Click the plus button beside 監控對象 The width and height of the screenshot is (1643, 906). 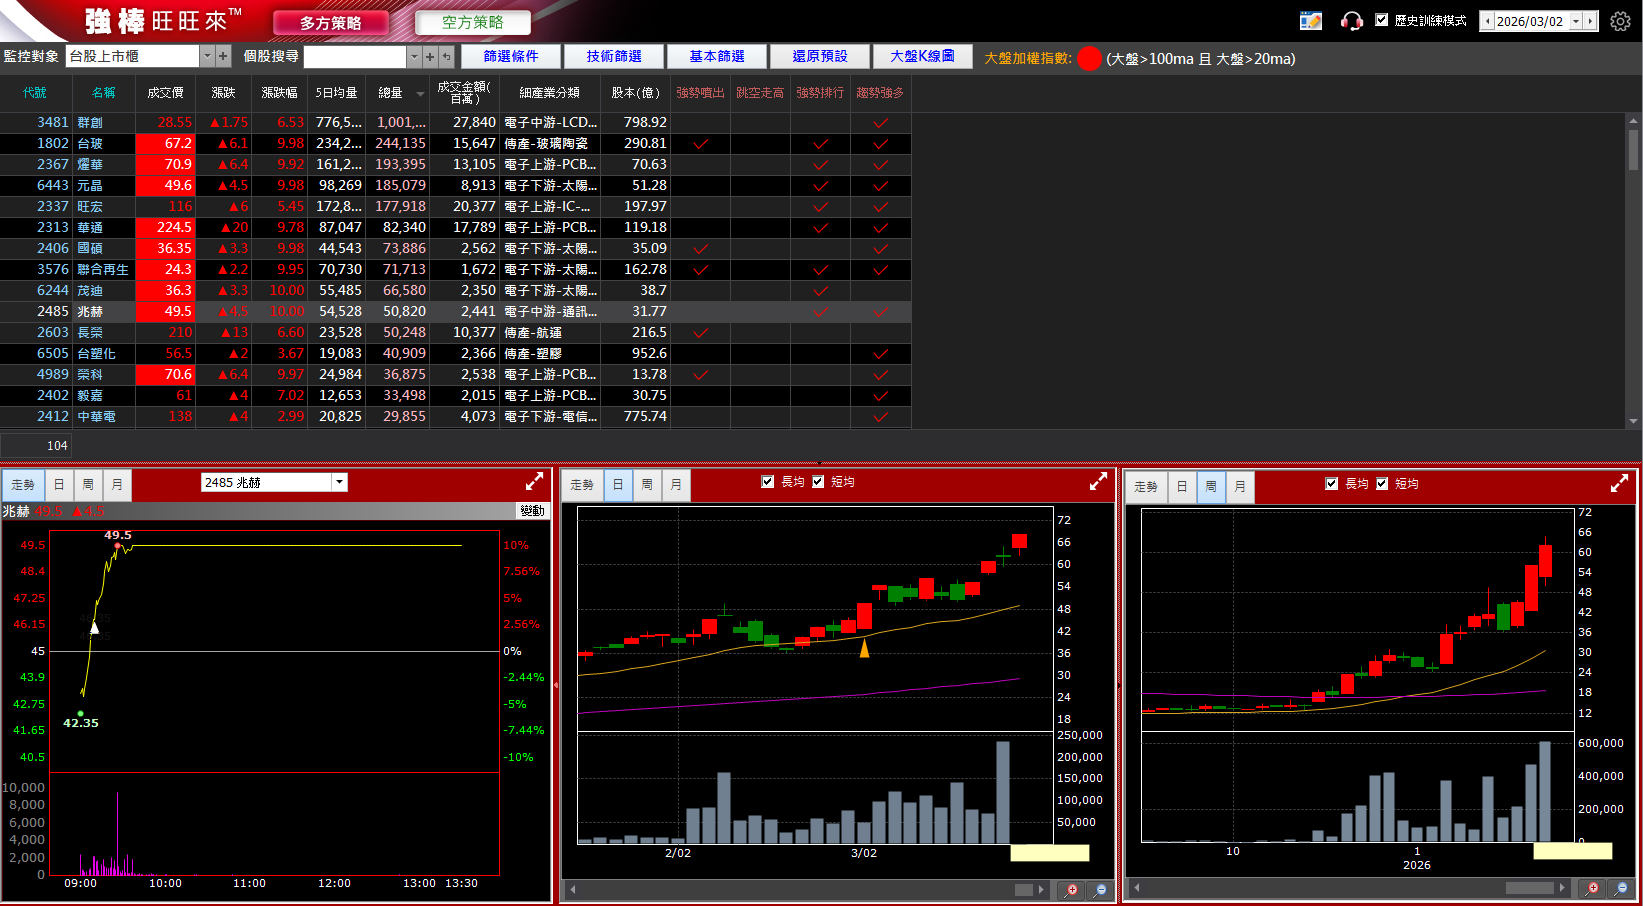[x=223, y=57]
